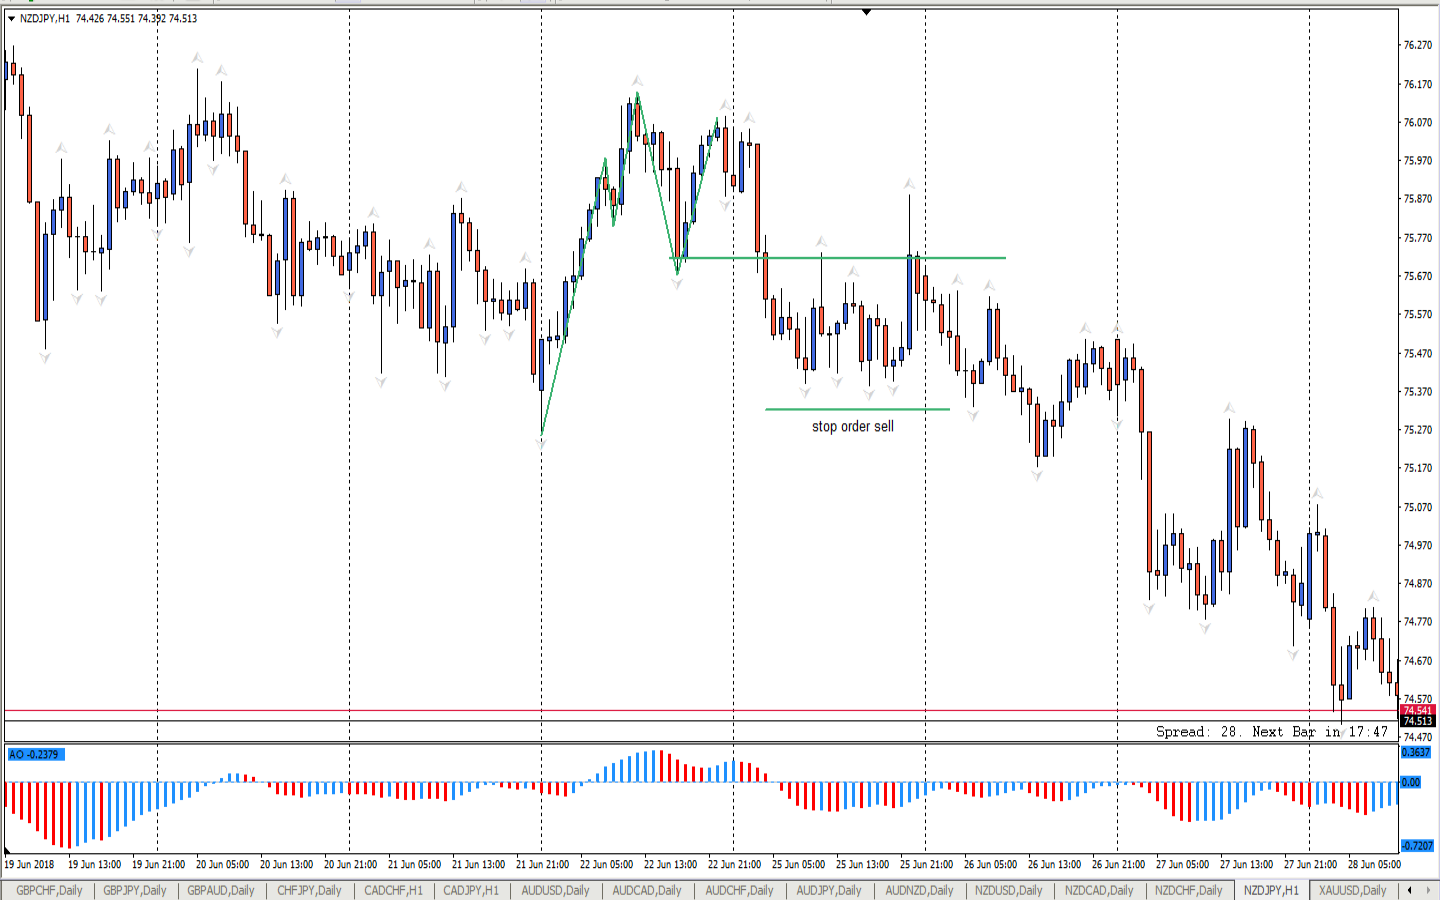
Task: Click the -0.7207 AO scale value
Action: tap(1417, 845)
